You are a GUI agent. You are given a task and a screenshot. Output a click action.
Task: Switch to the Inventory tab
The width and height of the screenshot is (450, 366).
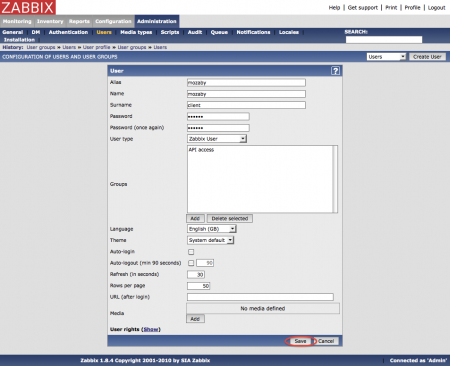pyautogui.click(x=50, y=21)
